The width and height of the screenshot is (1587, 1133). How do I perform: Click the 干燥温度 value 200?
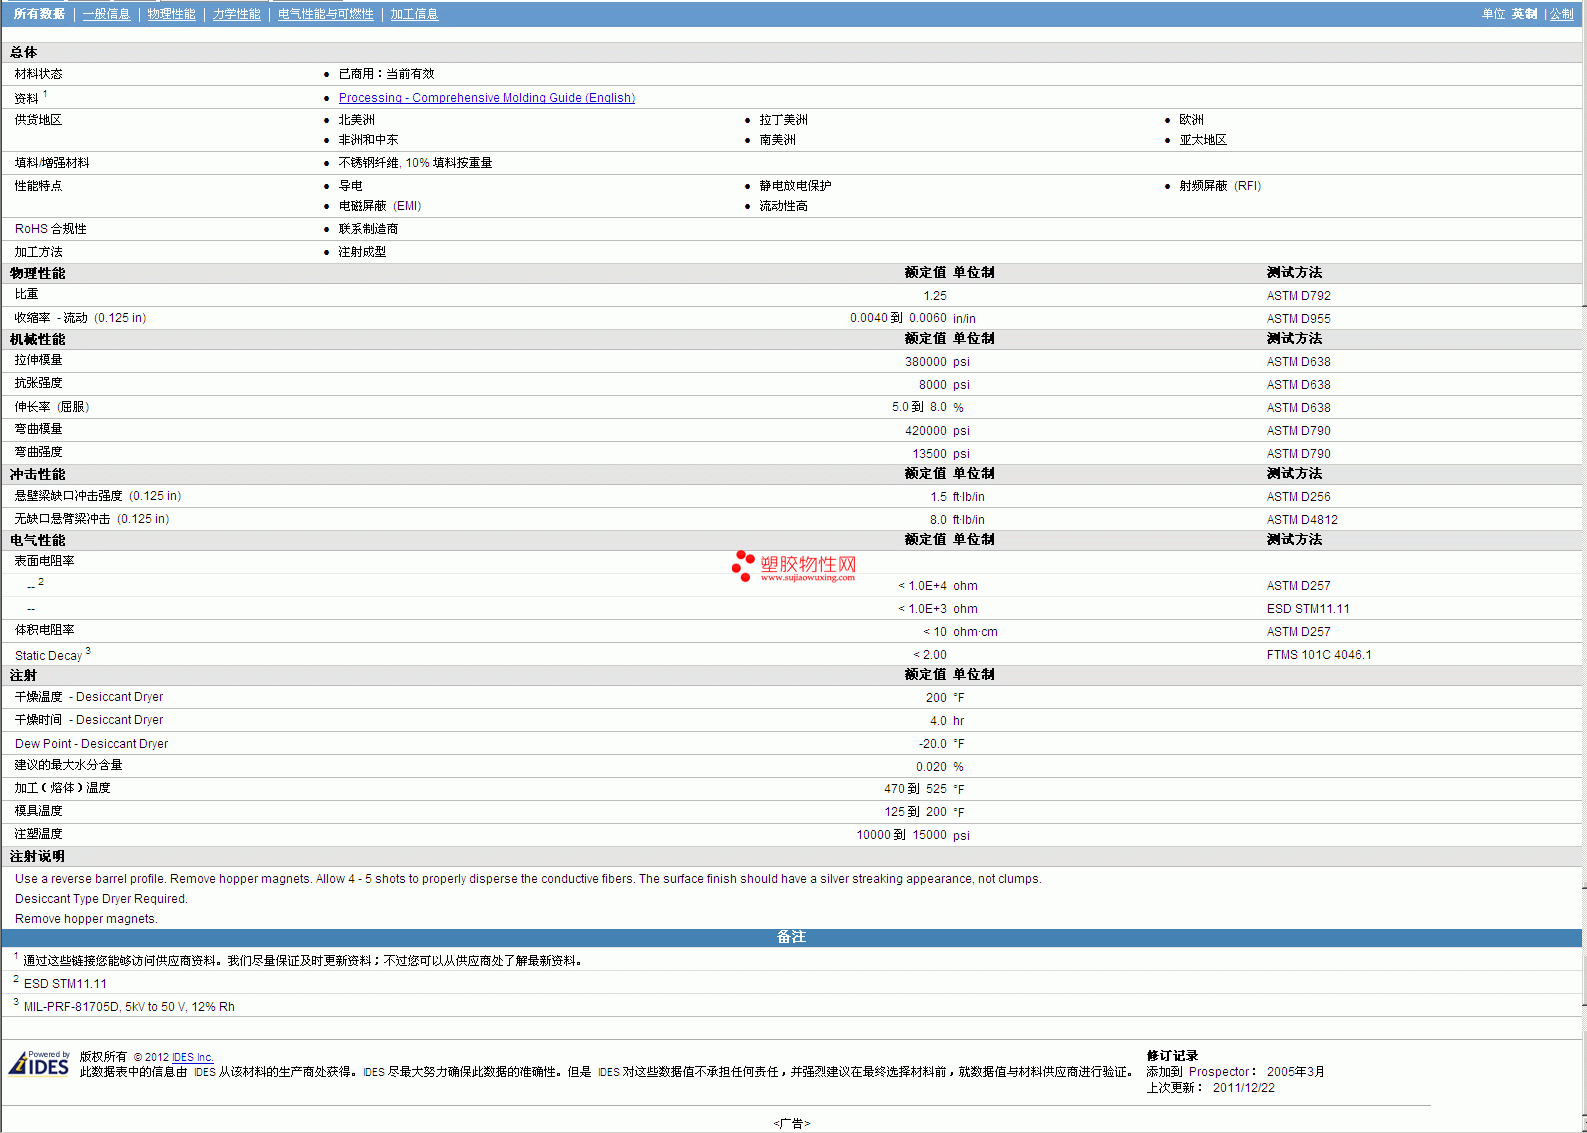936,698
